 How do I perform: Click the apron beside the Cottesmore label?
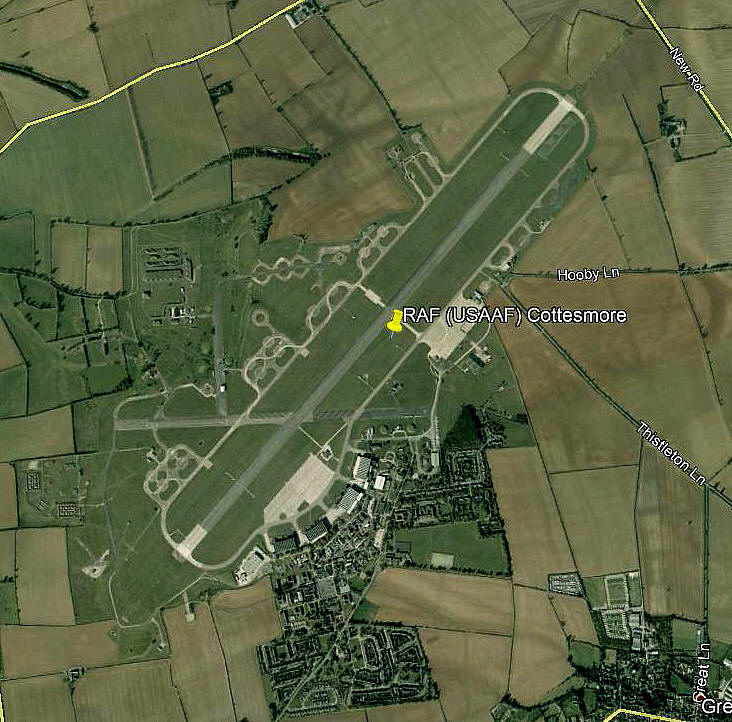[447, 332]
